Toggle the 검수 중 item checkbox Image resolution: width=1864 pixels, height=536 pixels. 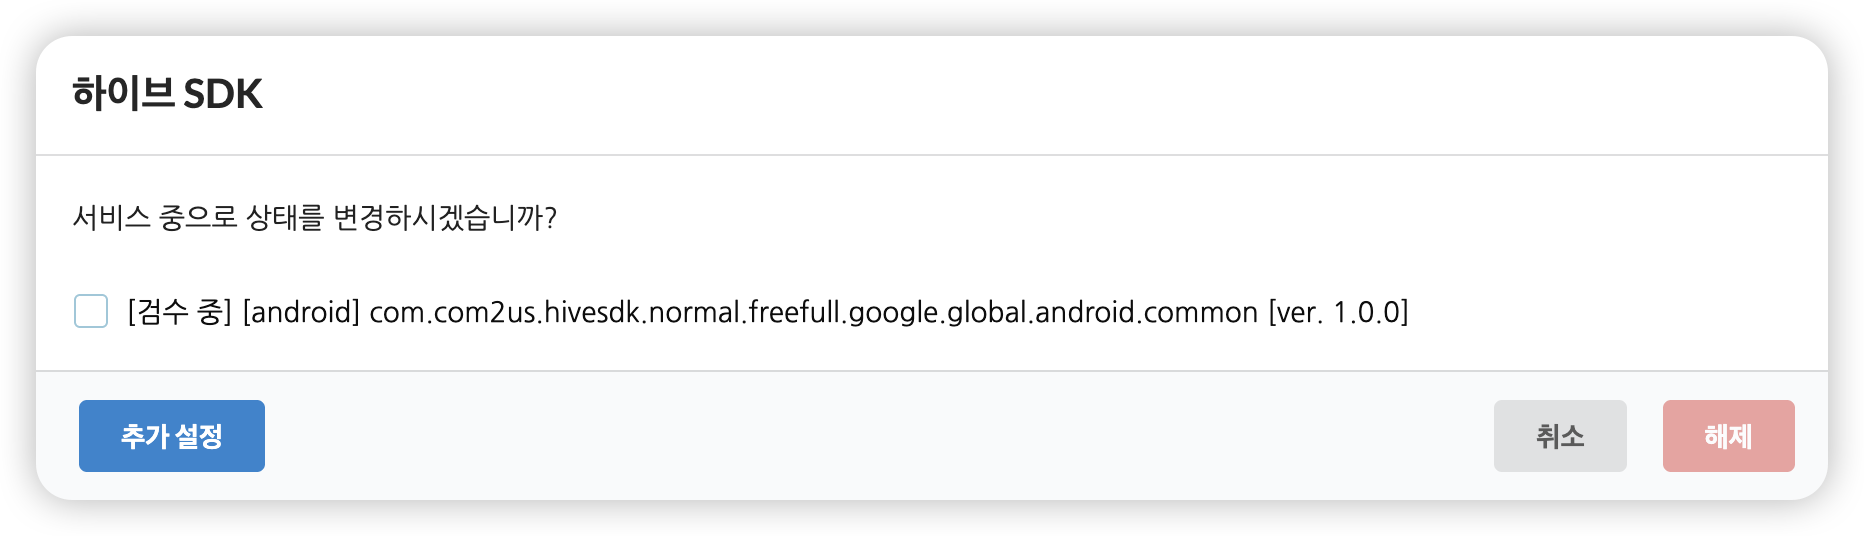(x=91, y=311)
